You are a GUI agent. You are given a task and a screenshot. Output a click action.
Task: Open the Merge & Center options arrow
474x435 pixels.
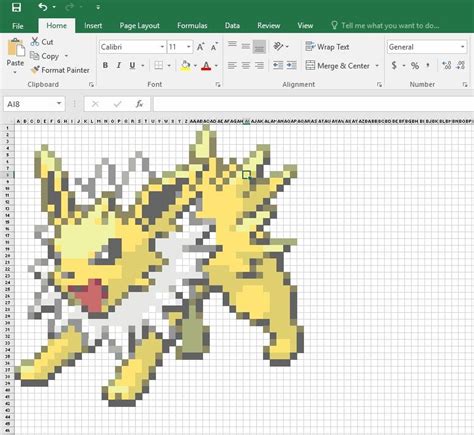click(377, 66)
